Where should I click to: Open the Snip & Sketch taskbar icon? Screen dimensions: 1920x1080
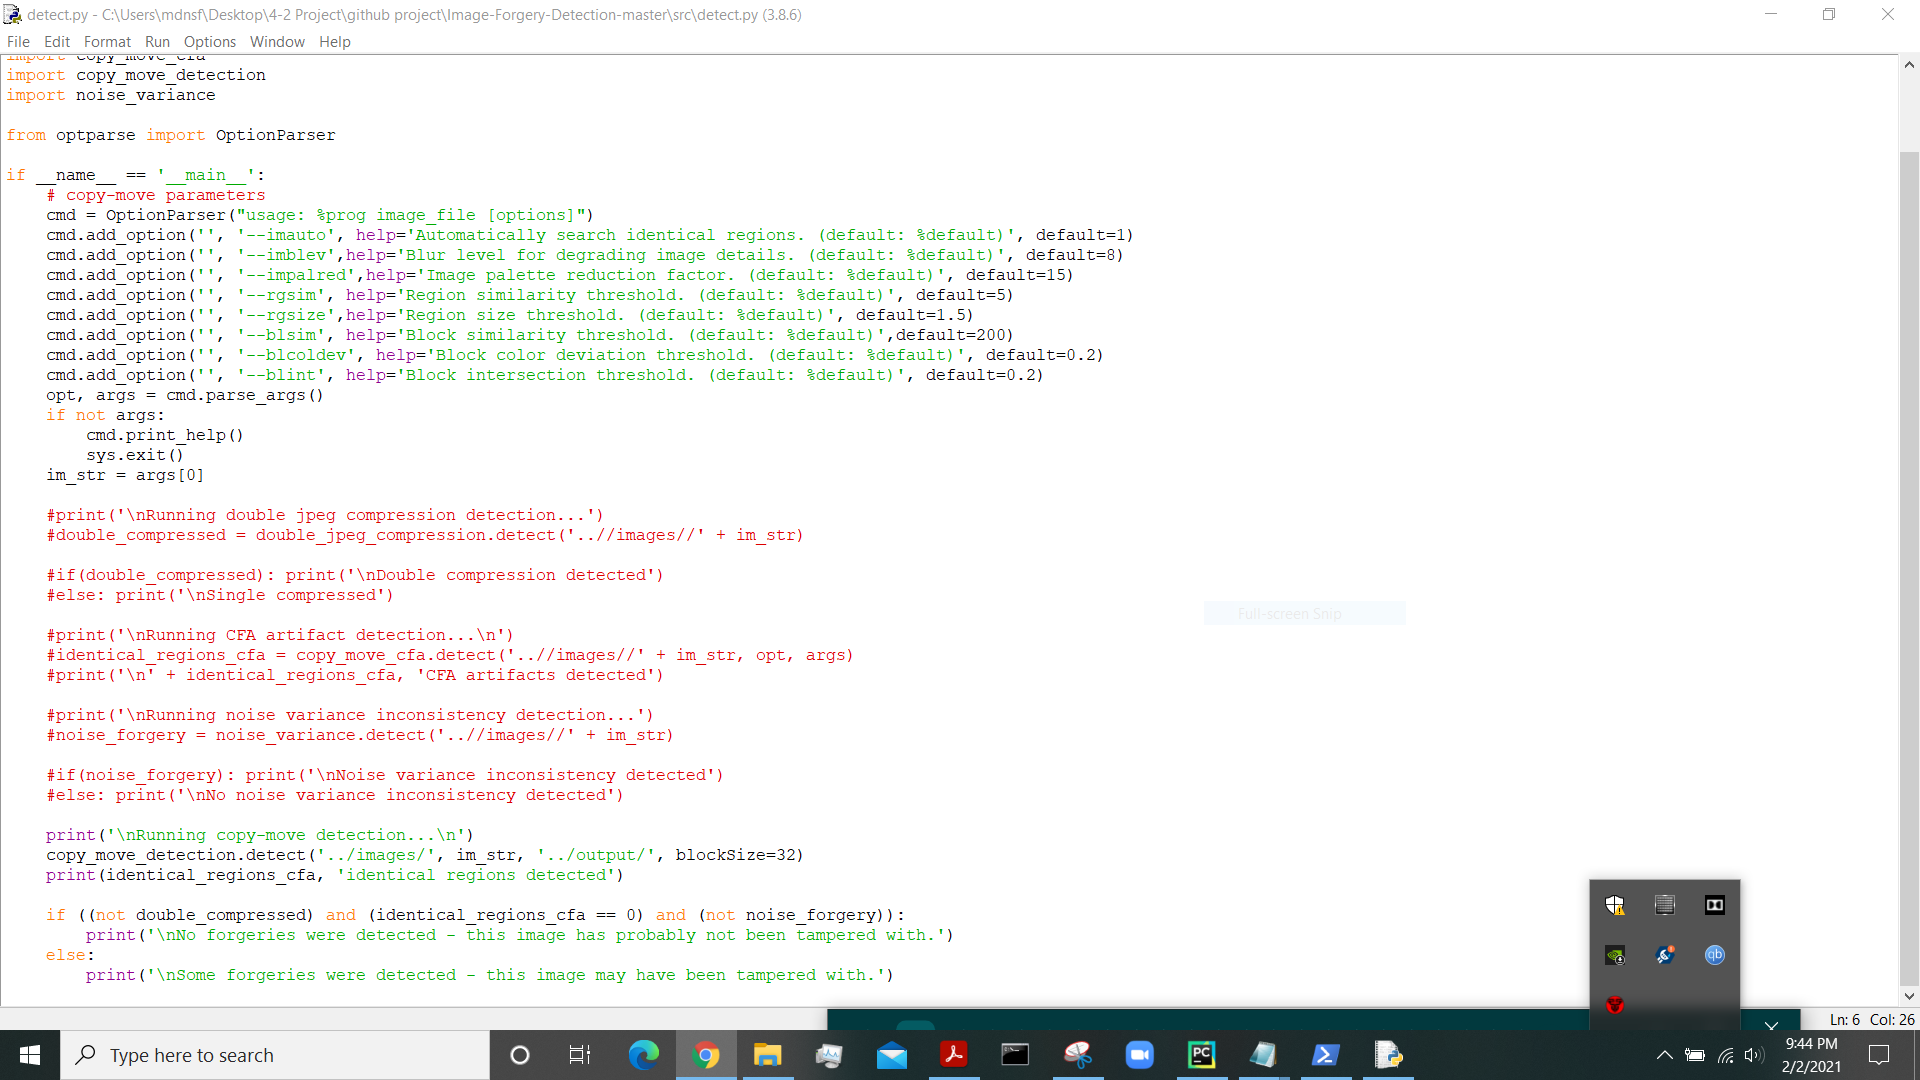(x=1077, y=1055)
